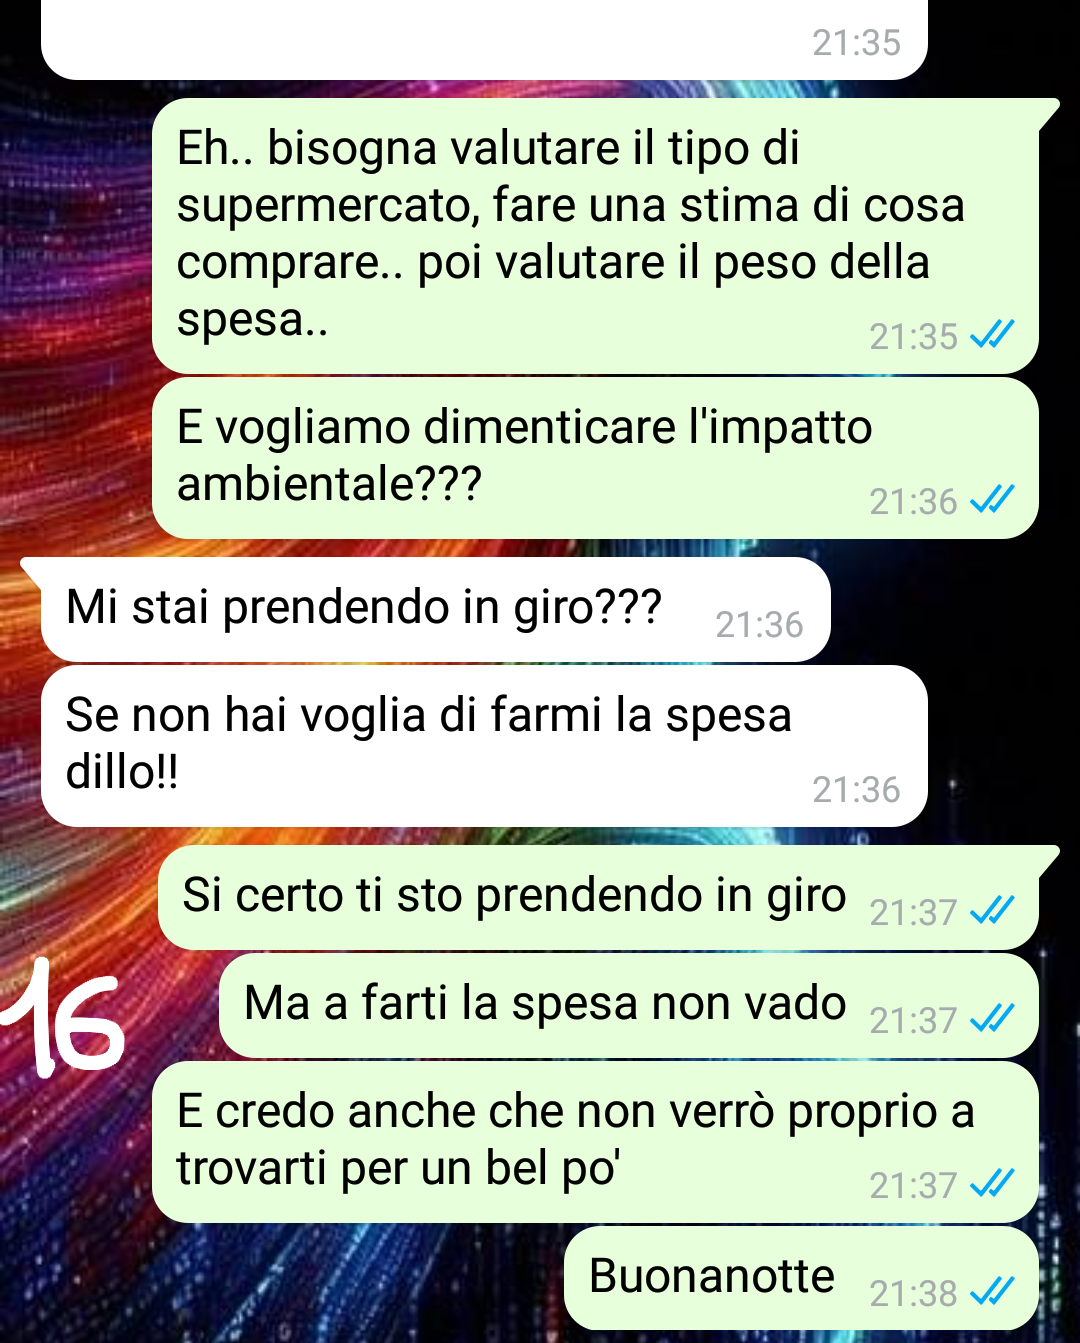Select the 'Buonanotte' message bubble
This screenshot has width=1080, height=1343.
click(x=801, y=1278)
